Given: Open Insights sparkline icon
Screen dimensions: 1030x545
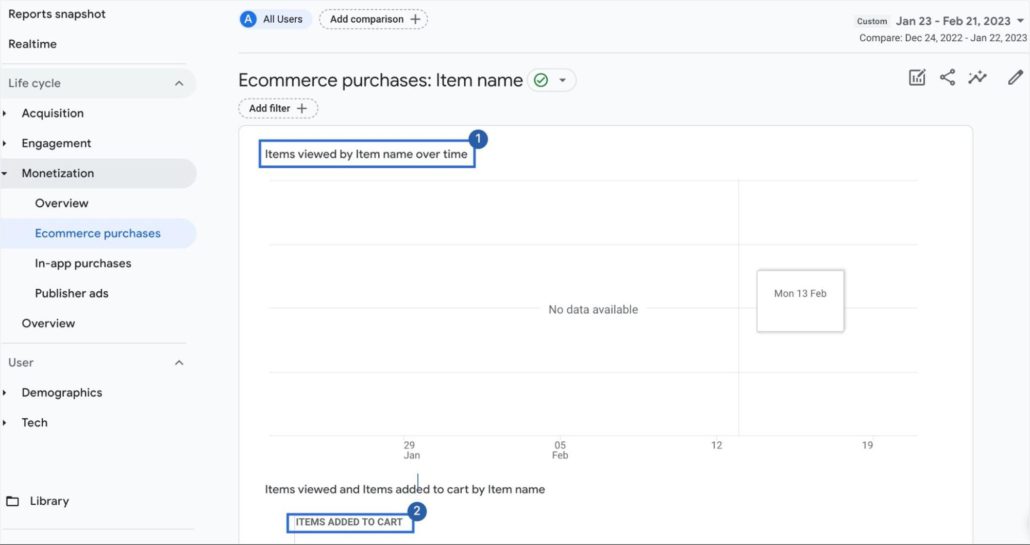Looking at the screenshot, I should coord(977,77).
